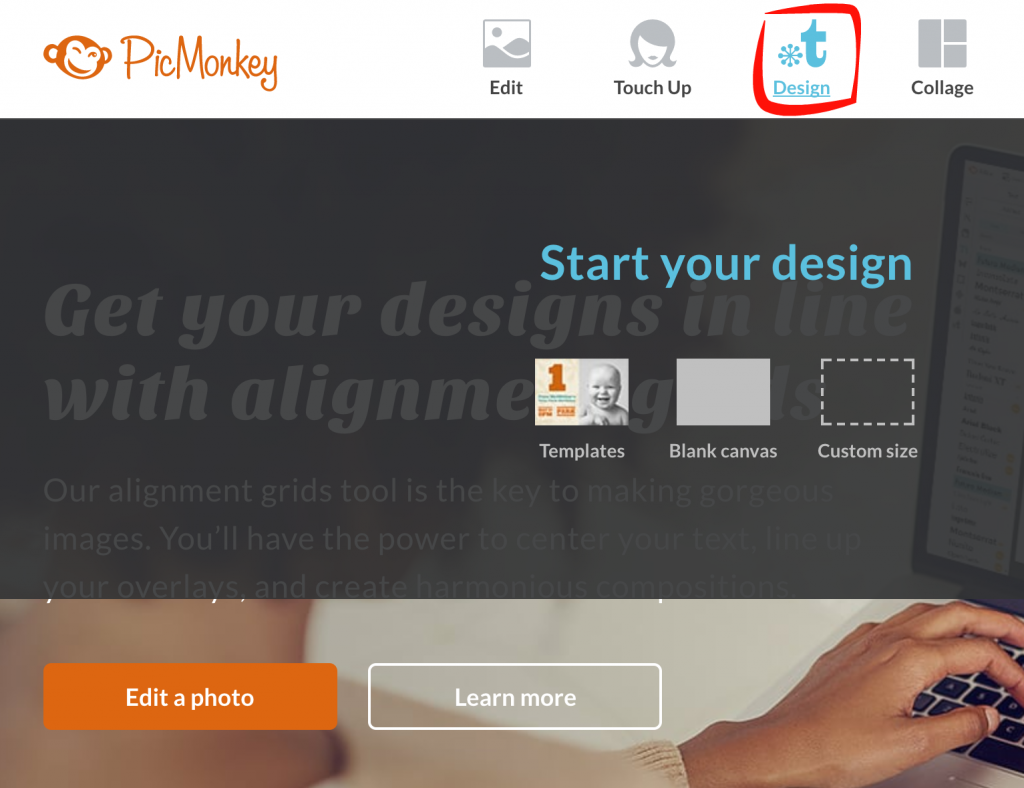
Task: Click the Blank canvas text label
Action: tap(723, 451)
